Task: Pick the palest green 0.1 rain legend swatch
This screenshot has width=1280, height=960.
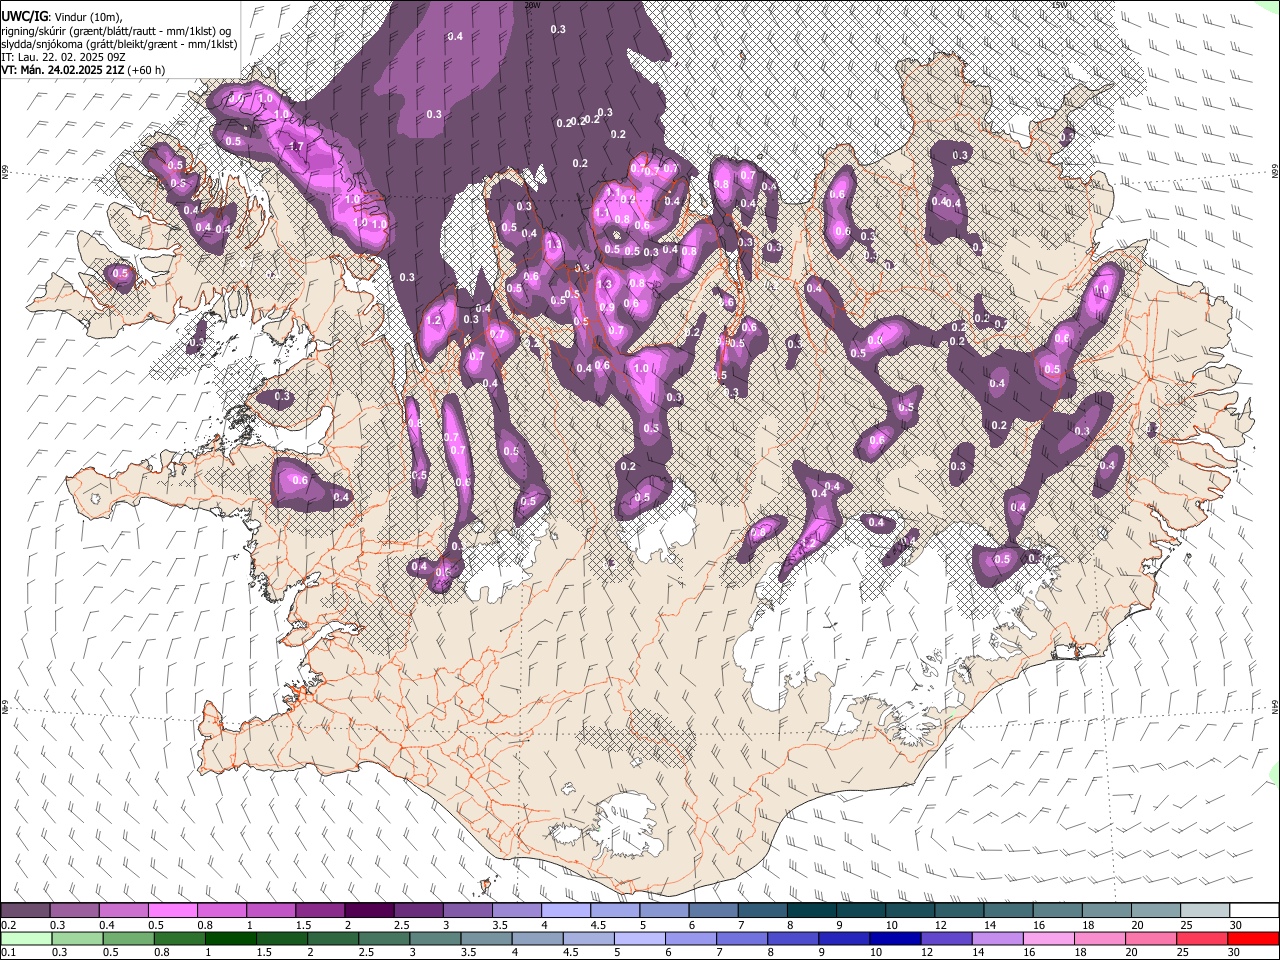Action: [x=26, y=939]
